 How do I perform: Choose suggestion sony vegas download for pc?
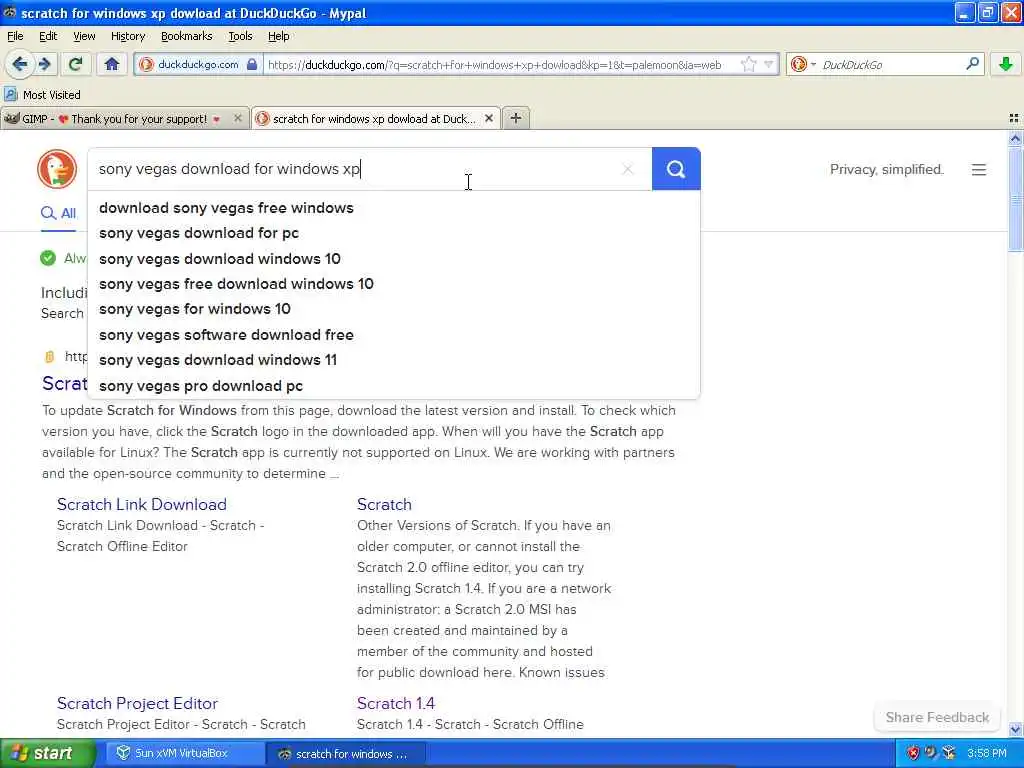(394, 233)
